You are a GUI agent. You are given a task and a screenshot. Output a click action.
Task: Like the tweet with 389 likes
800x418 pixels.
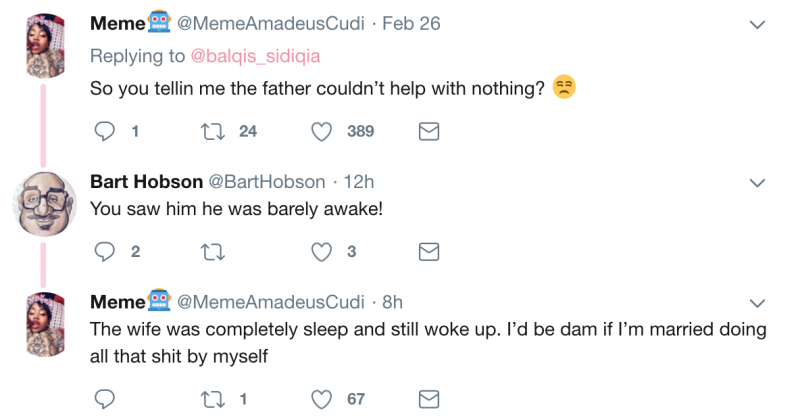pos(322,131)
